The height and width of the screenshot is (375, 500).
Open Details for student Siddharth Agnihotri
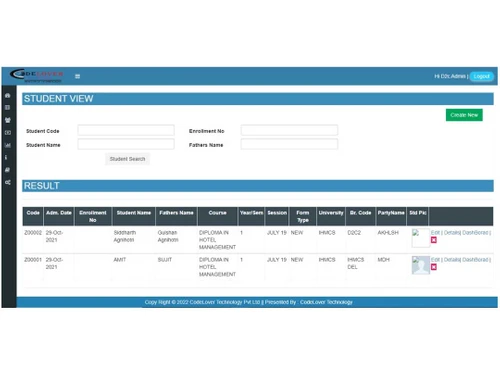[452, 232]
